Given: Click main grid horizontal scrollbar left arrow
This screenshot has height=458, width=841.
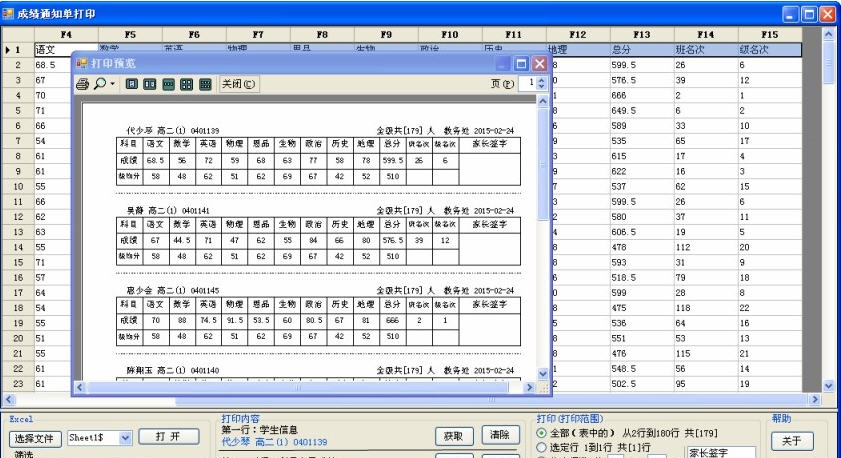Looking at the screenshot, I should tap(9, 400).
